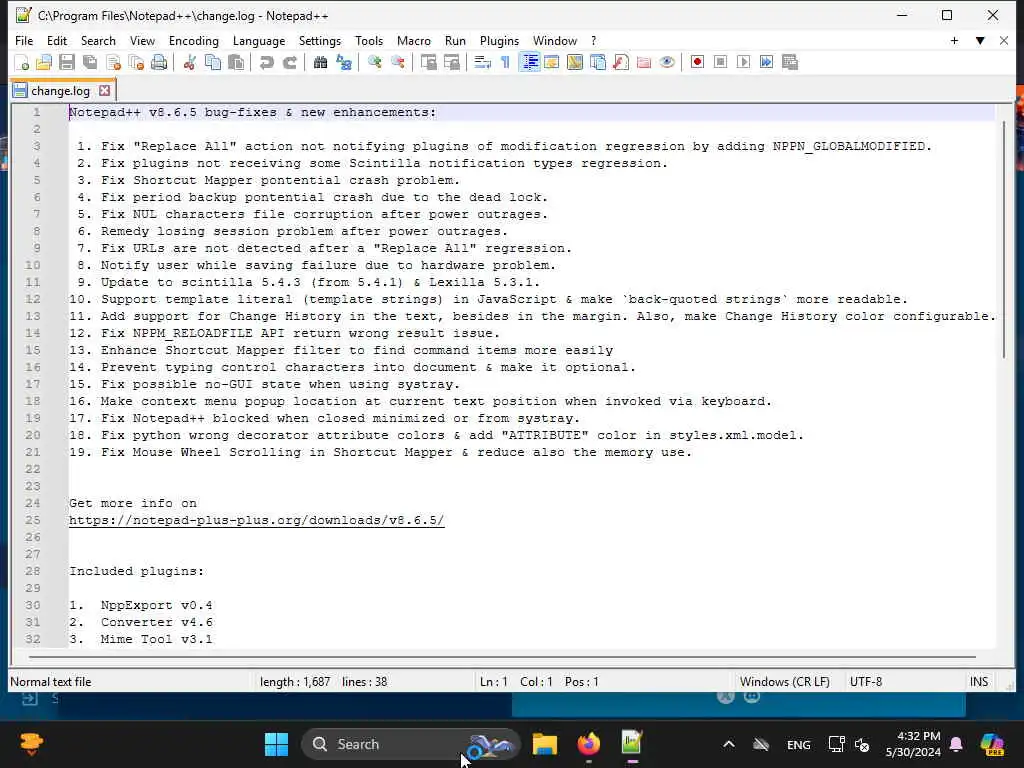The image size is (1024, 768).
Task: Open Firefox from the taskbar
Action: (x=589, y=744)
